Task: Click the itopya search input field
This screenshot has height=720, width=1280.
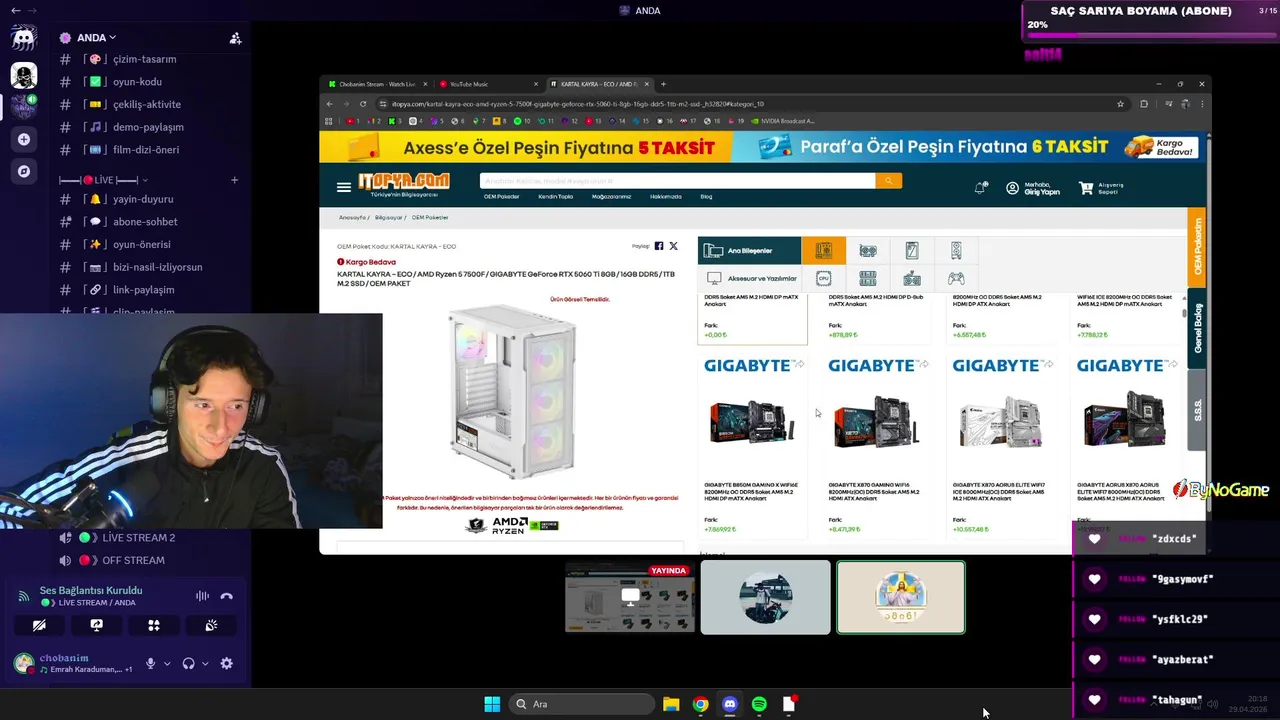Action: 677,181
